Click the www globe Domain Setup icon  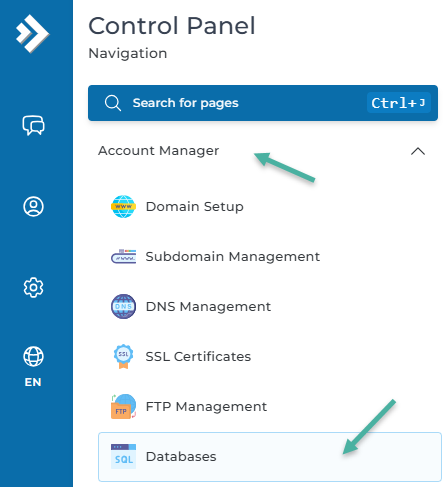(x=123, y=207)
